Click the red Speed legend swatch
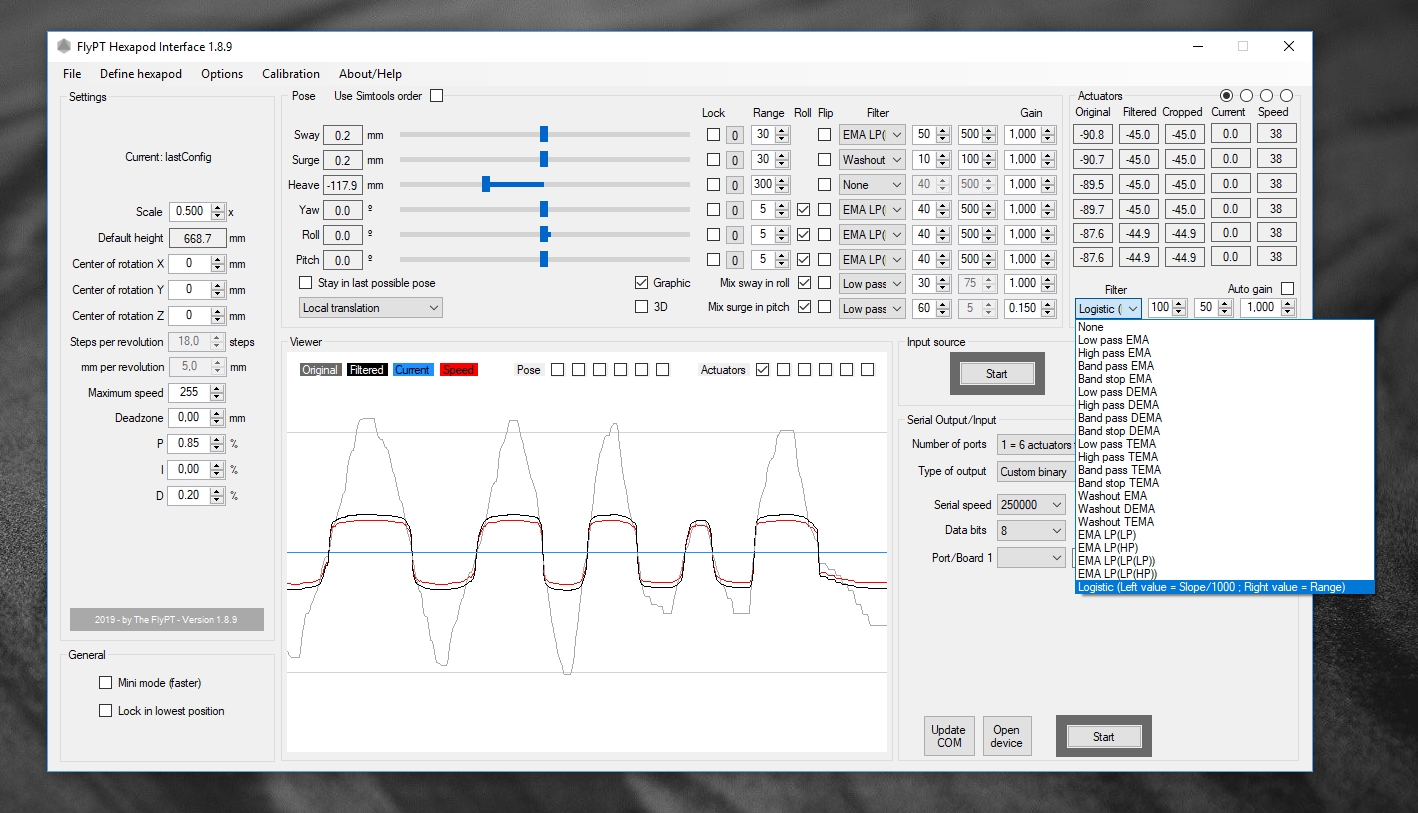 (458, 370)
